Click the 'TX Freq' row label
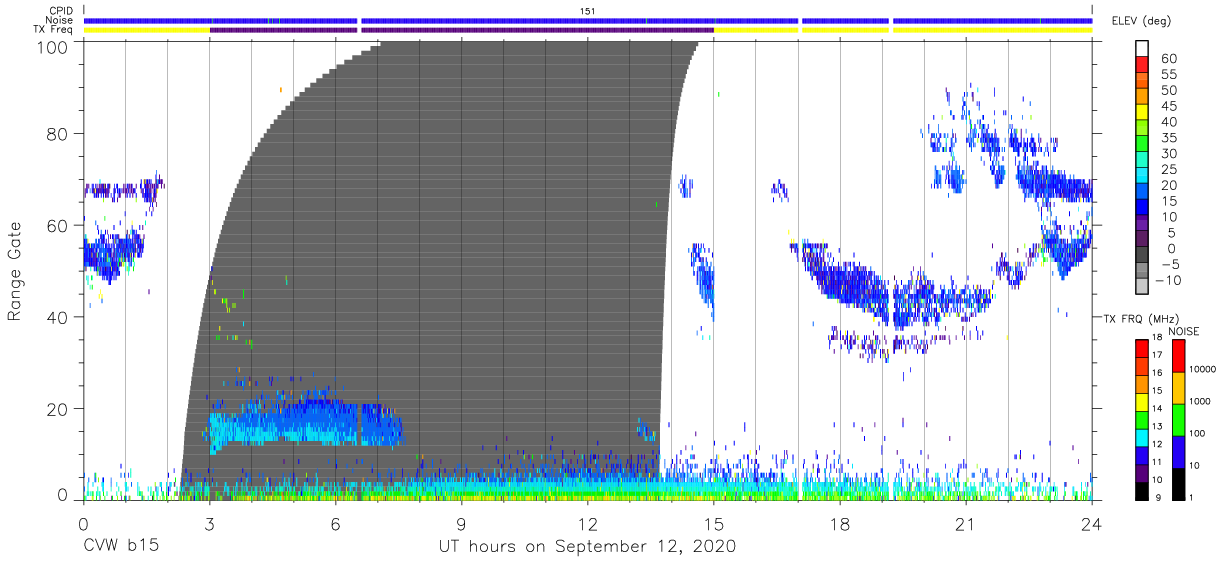1228x567 pixels. pos(55,30)
